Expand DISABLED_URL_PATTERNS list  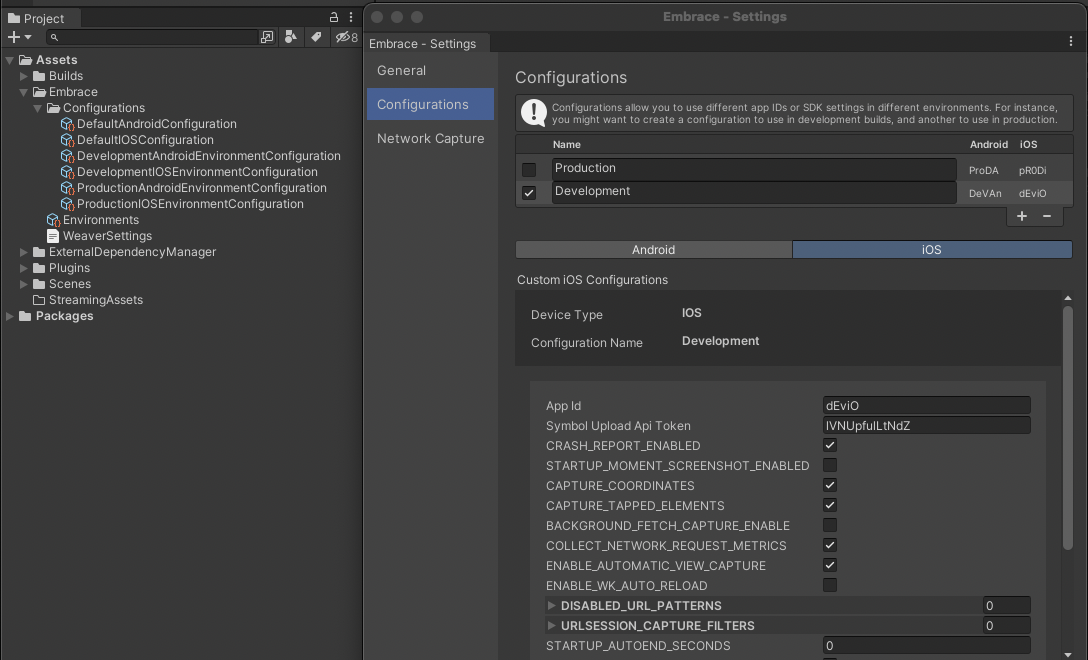click(552, 606)
